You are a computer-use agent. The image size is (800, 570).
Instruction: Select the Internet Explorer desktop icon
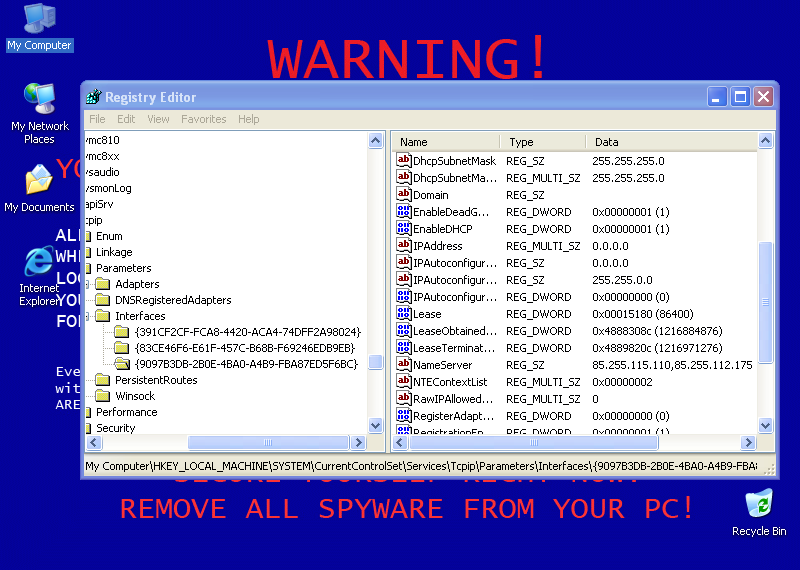click(x=39, y=276)
